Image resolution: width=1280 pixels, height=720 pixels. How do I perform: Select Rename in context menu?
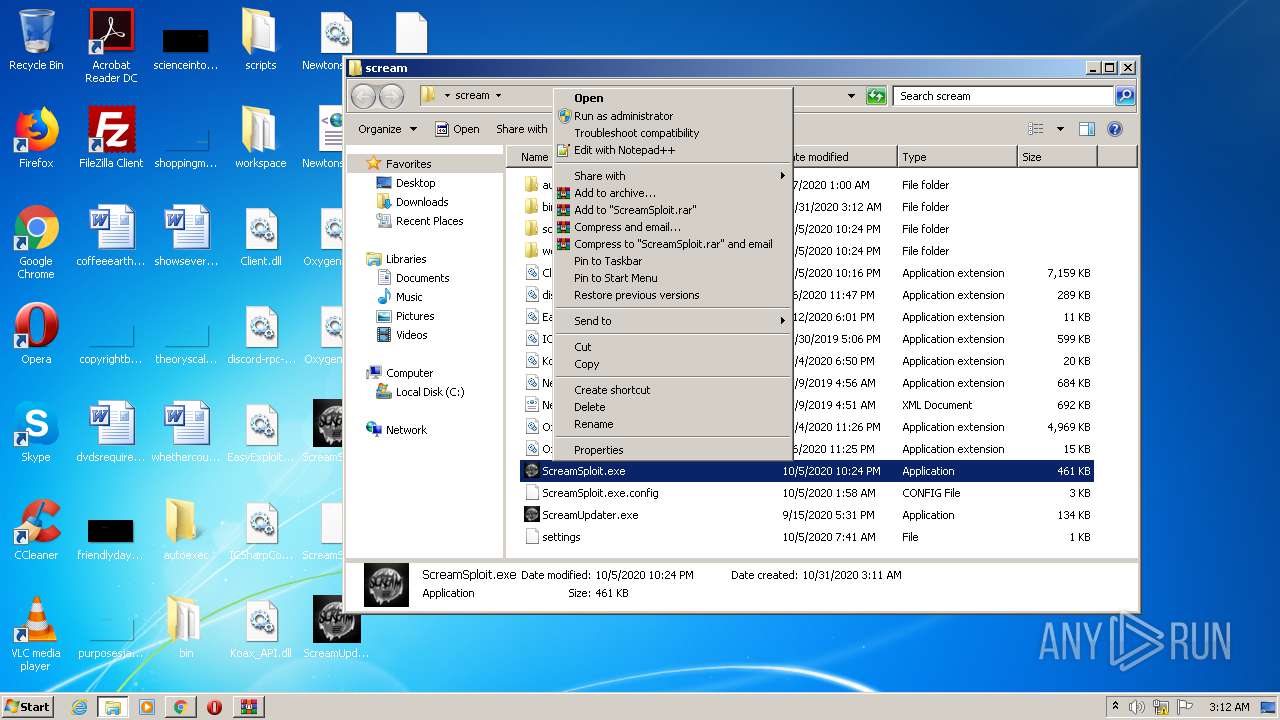click(x=673, y=424)
